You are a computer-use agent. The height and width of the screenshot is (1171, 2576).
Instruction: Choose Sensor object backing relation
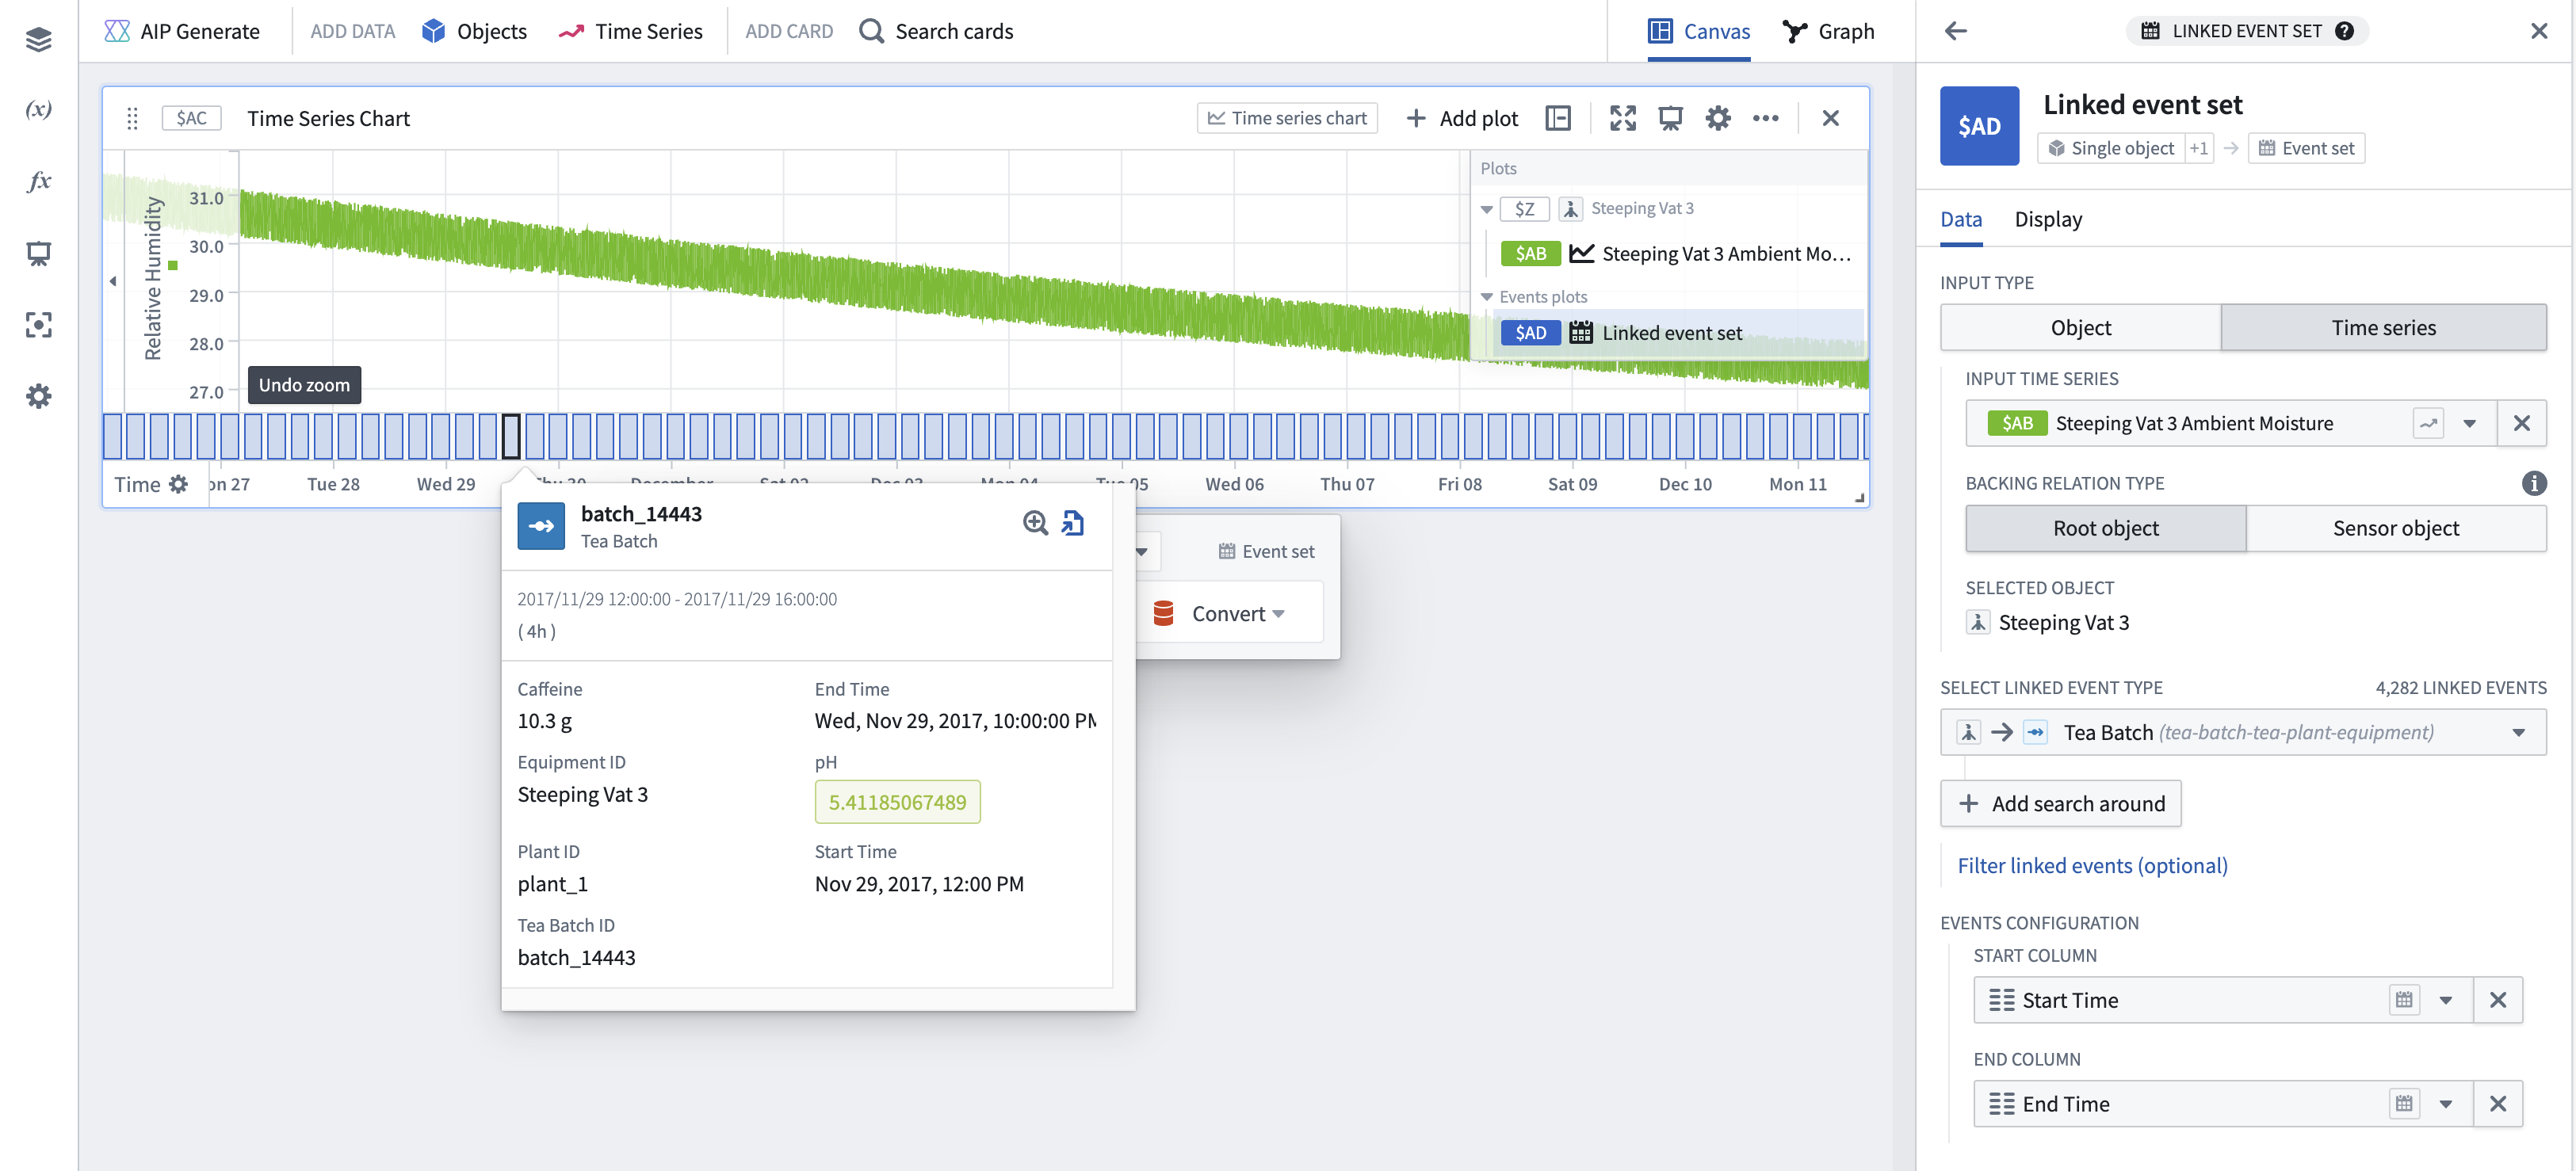pos(2395,528)
